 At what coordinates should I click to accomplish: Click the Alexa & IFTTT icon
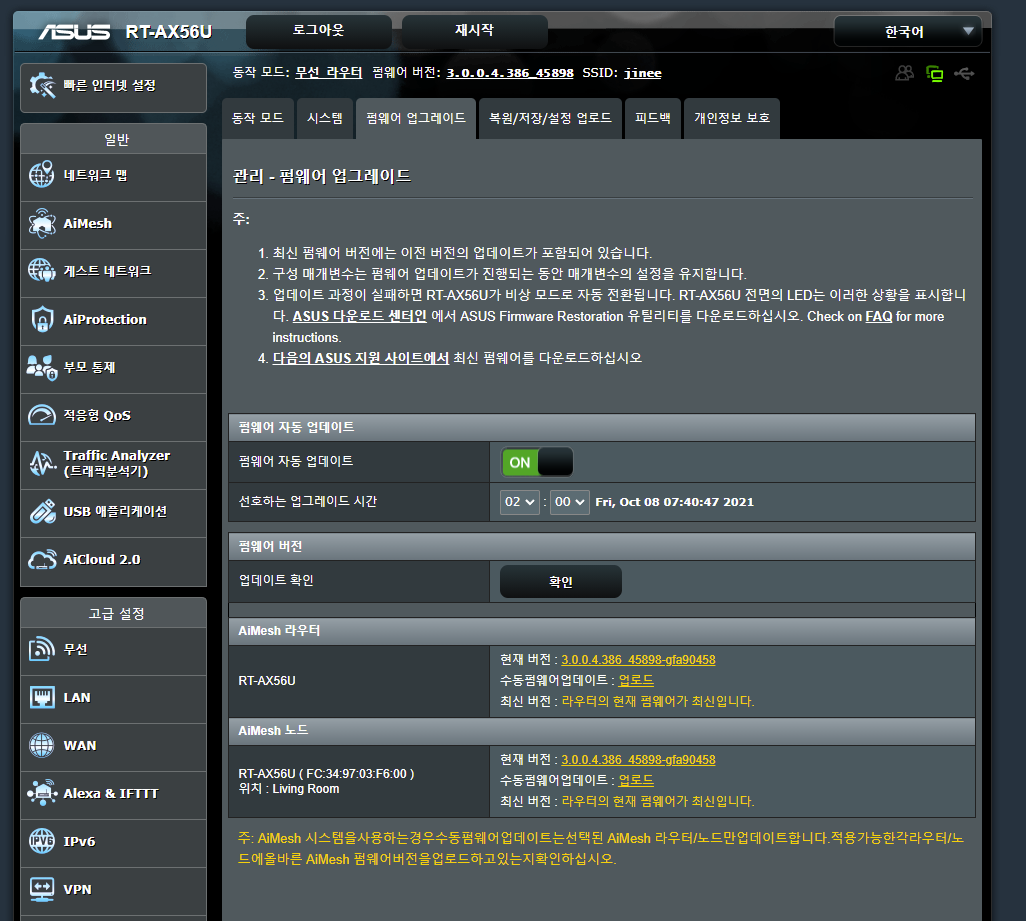[42, 793]
